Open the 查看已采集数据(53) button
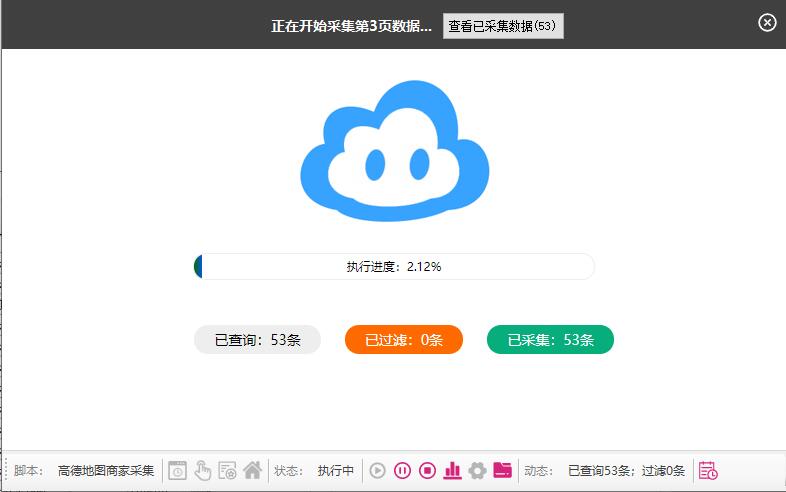The image size is (786, 492). tap(503, 26)
